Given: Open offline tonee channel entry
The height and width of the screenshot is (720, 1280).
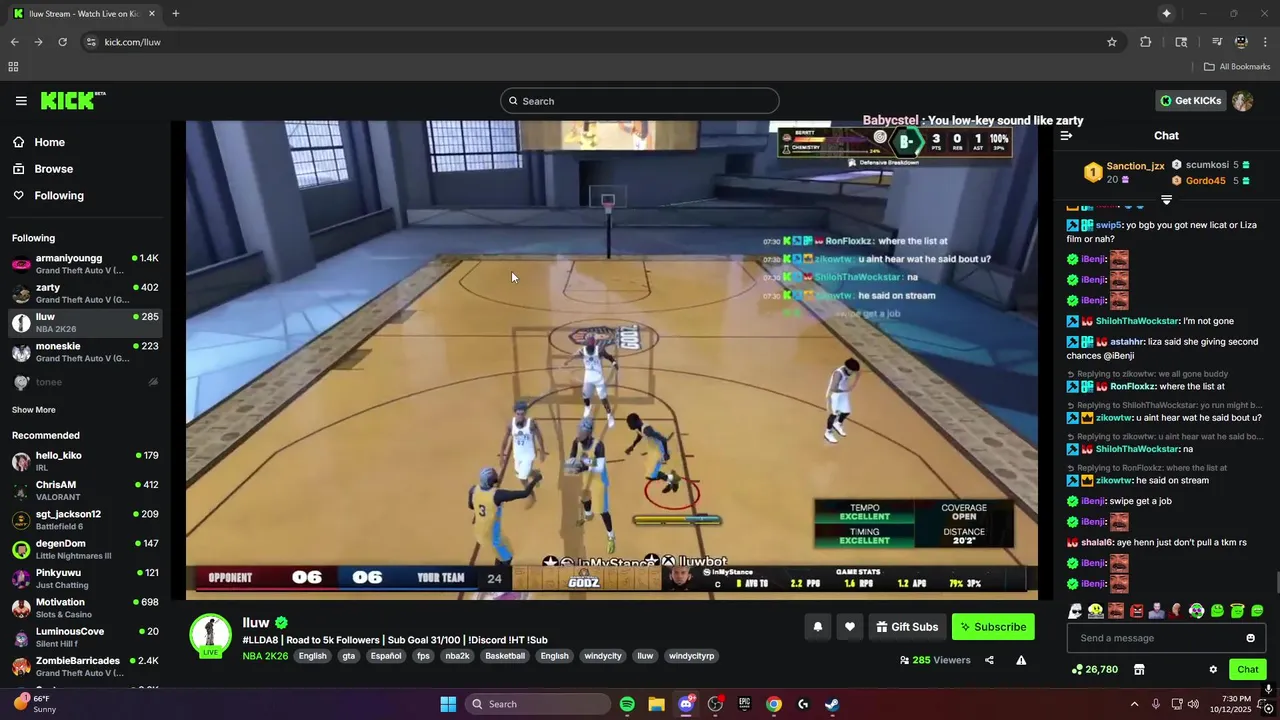Looking at the screenshot, I should click(85, 382).
